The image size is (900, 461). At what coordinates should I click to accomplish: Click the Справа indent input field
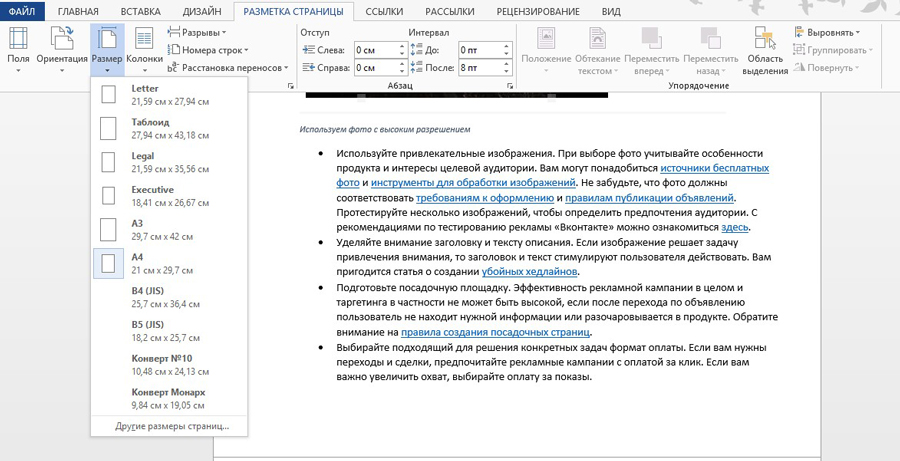(375, 68)
